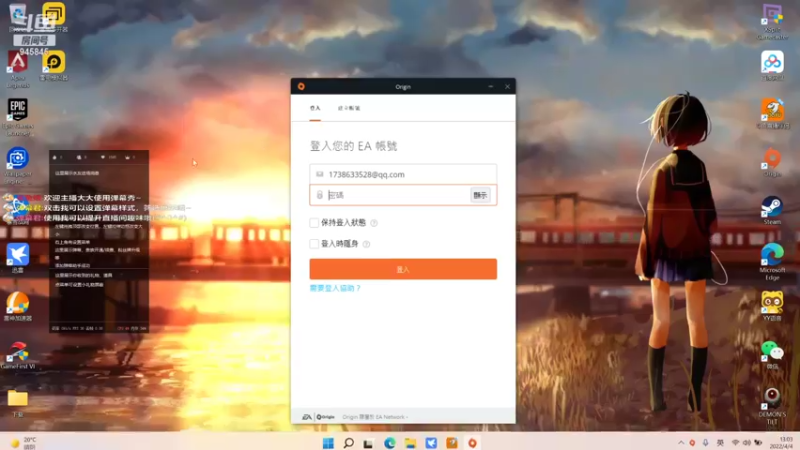Open XSplit Gamecaster desktop shortcut
The image size is (800, 450).
[772, 21]
